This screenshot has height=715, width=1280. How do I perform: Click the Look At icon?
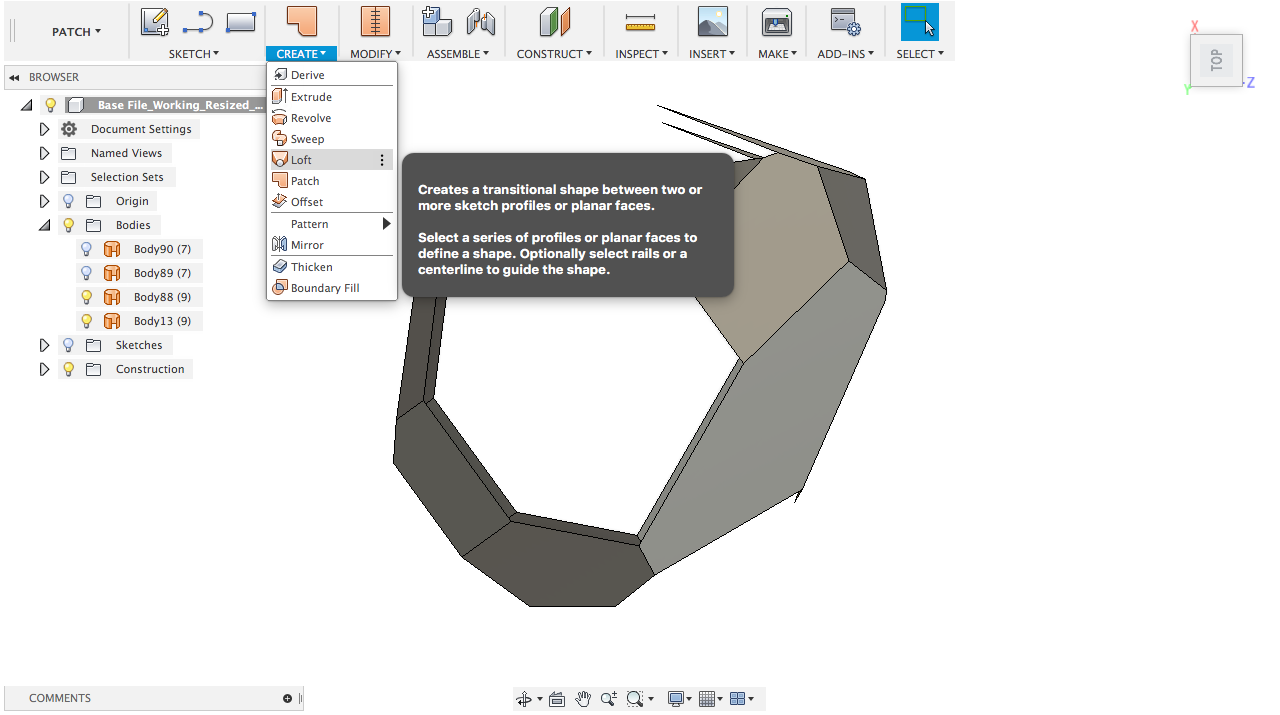pos(557,699)
